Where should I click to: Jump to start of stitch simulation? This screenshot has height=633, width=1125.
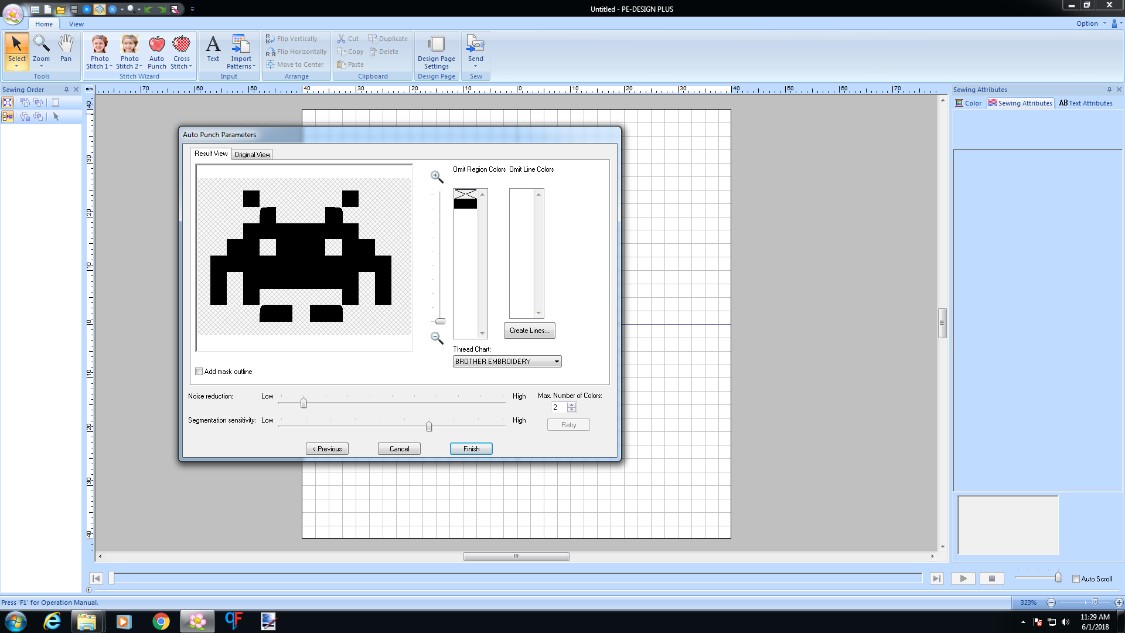[95, 578]
